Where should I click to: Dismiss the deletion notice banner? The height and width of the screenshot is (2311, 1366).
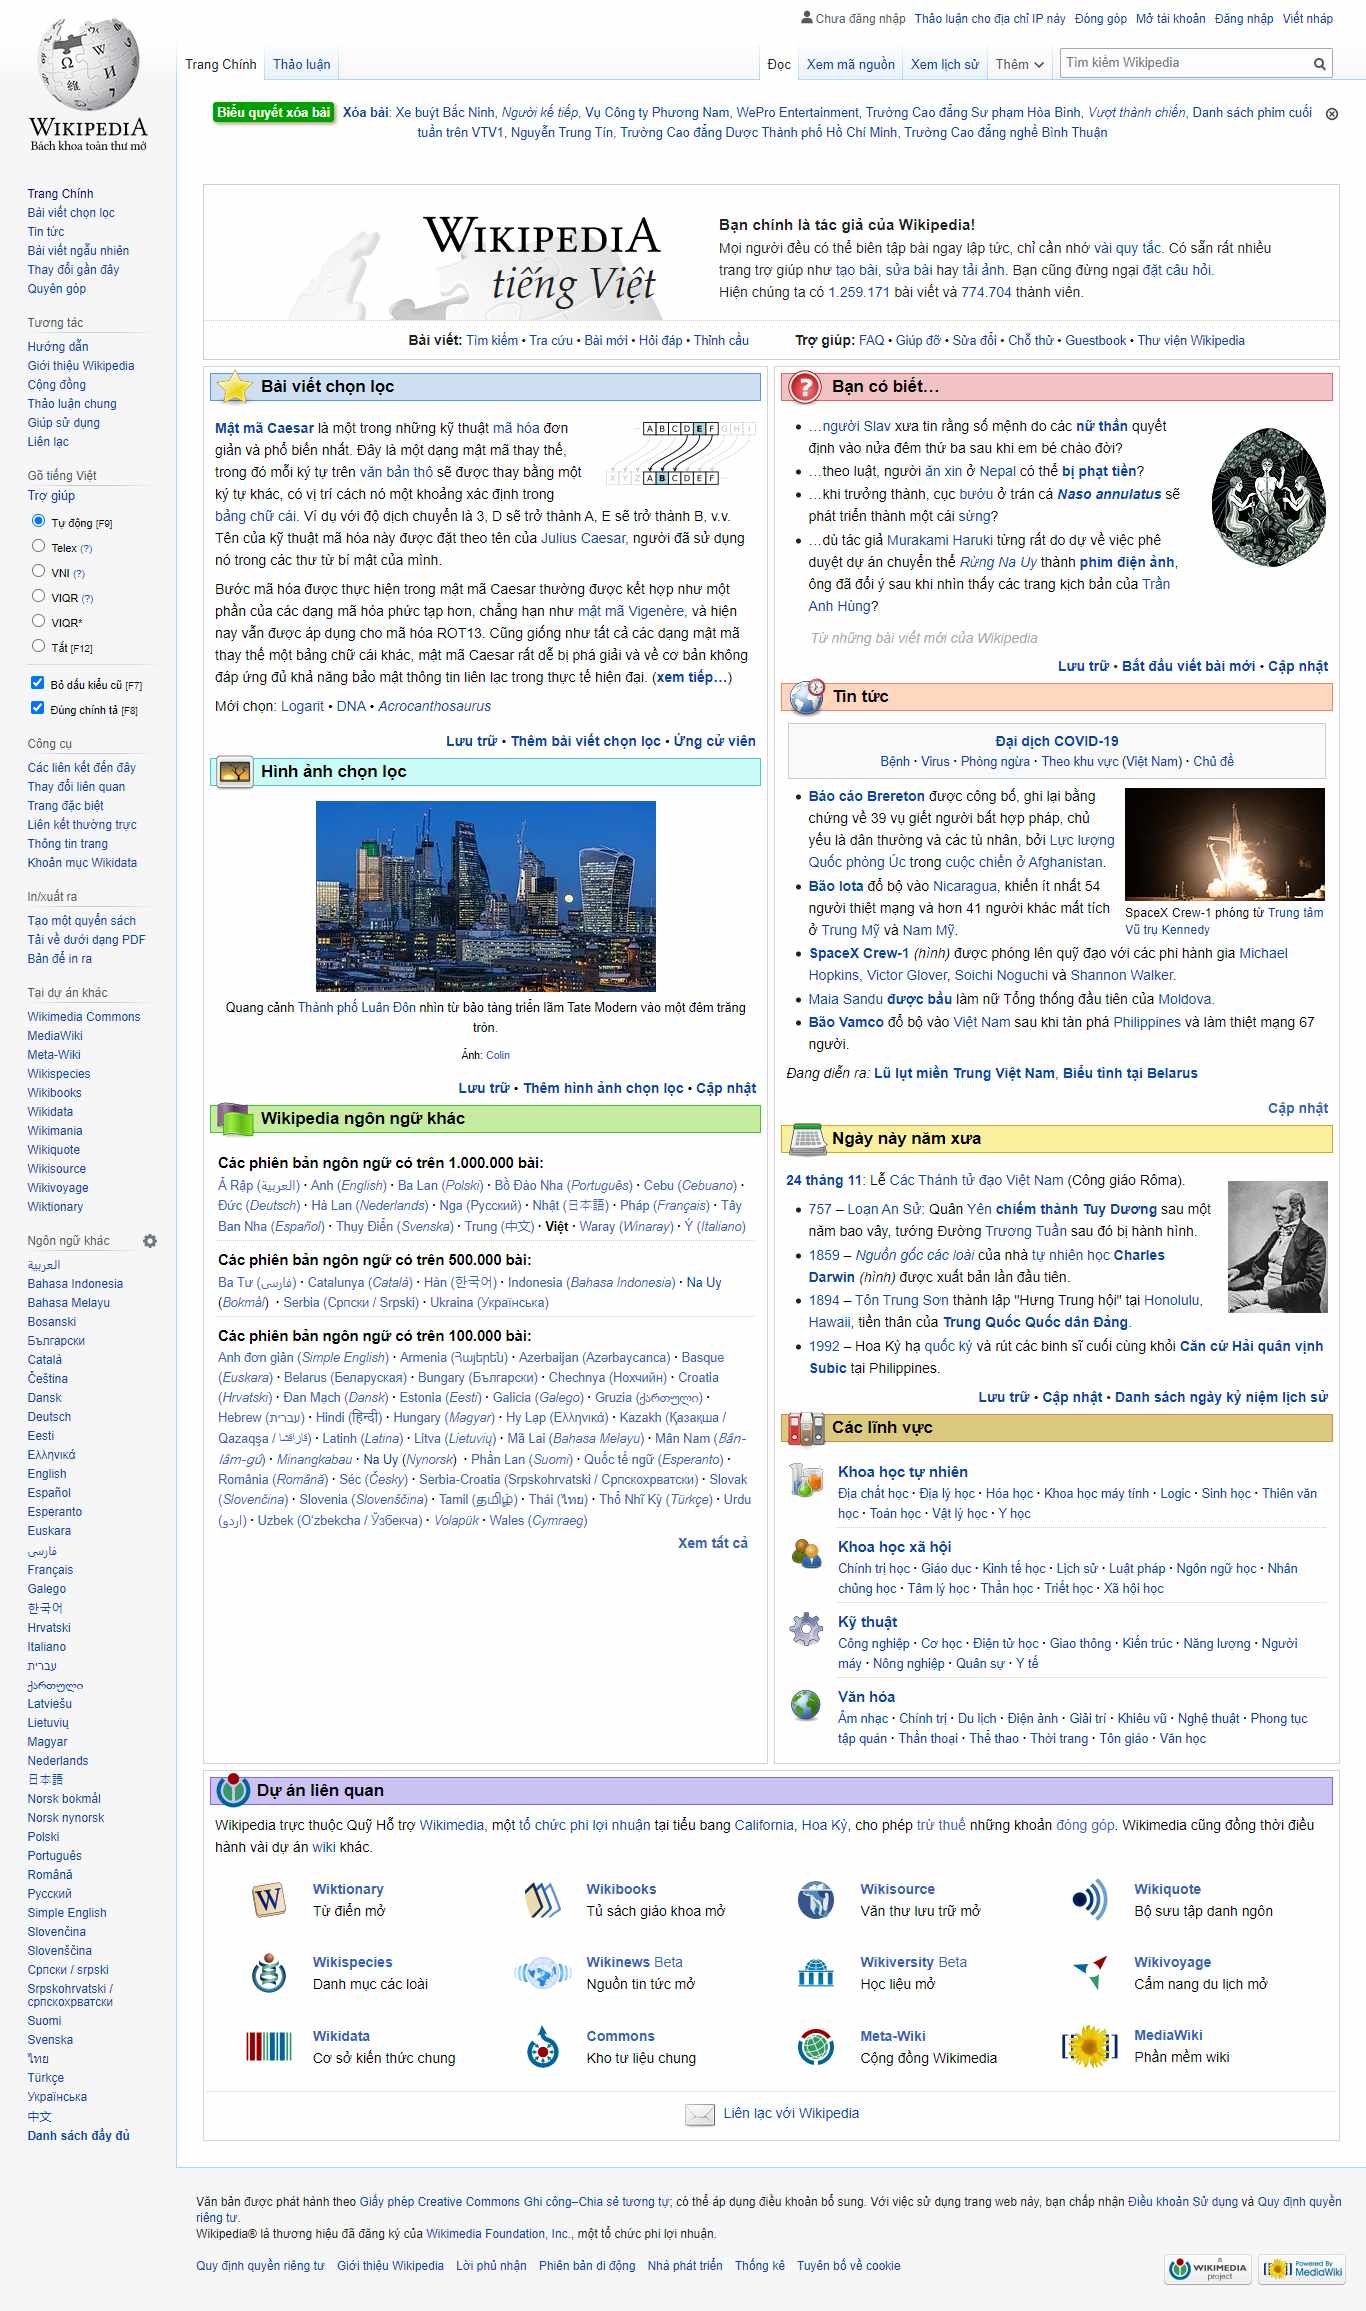point(1332,114)
